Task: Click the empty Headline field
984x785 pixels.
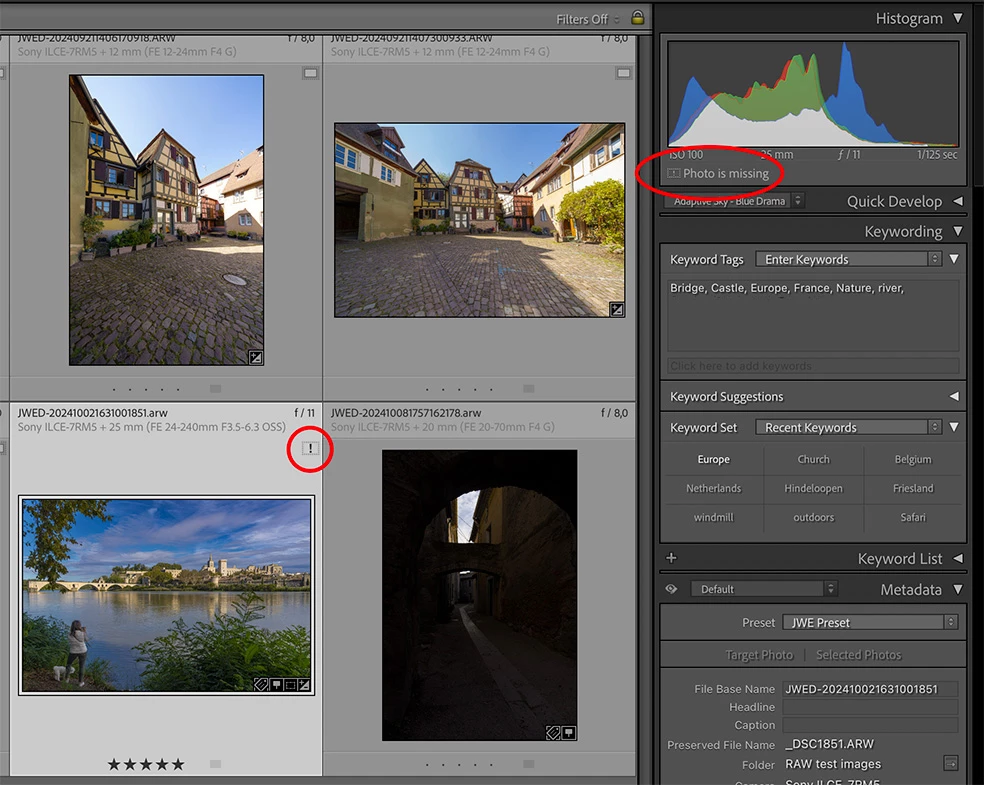Action: pos(870,707)
